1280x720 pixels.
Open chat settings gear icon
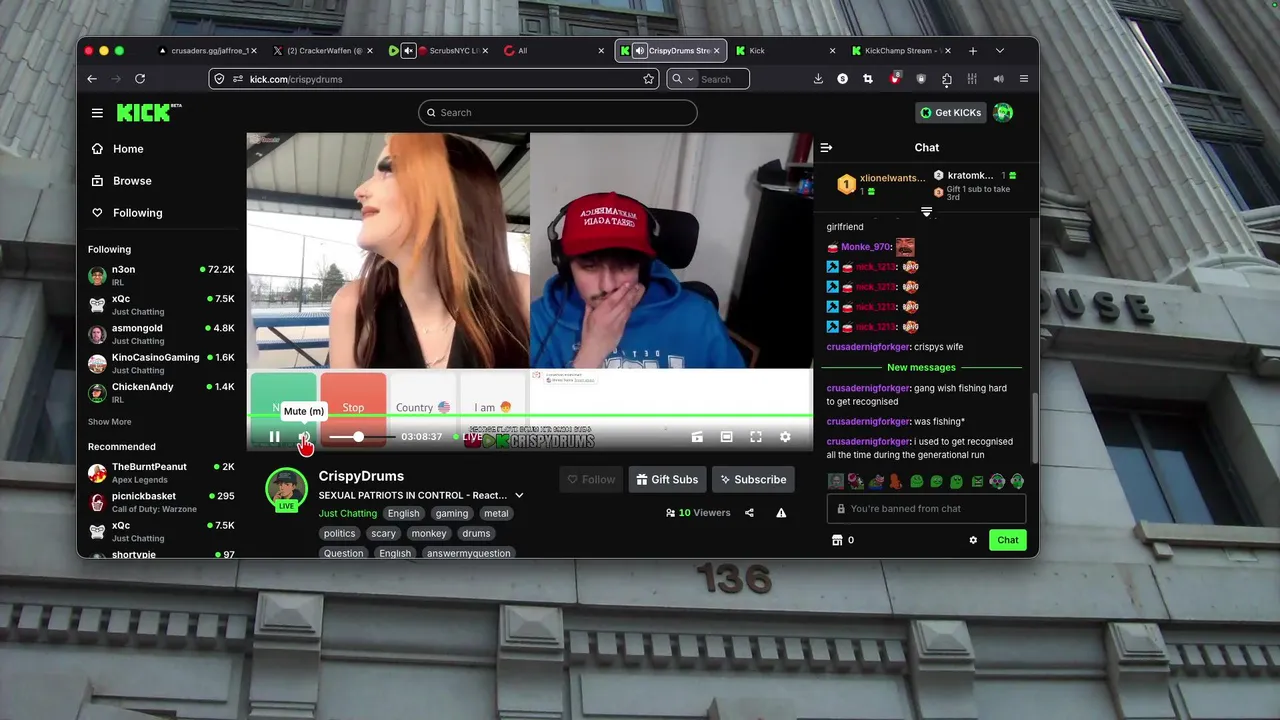pos(973,540)
